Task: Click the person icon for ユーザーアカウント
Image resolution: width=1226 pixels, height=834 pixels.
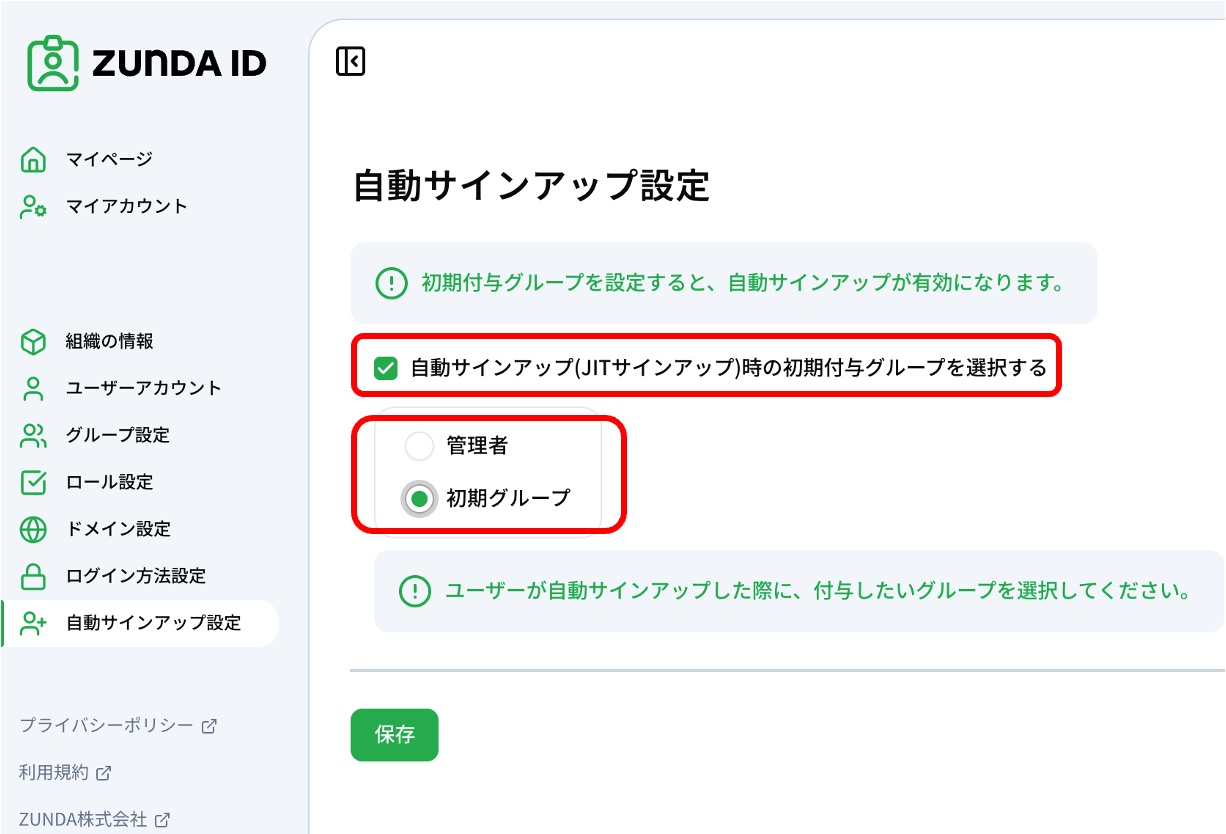Action: click(34, 389)
